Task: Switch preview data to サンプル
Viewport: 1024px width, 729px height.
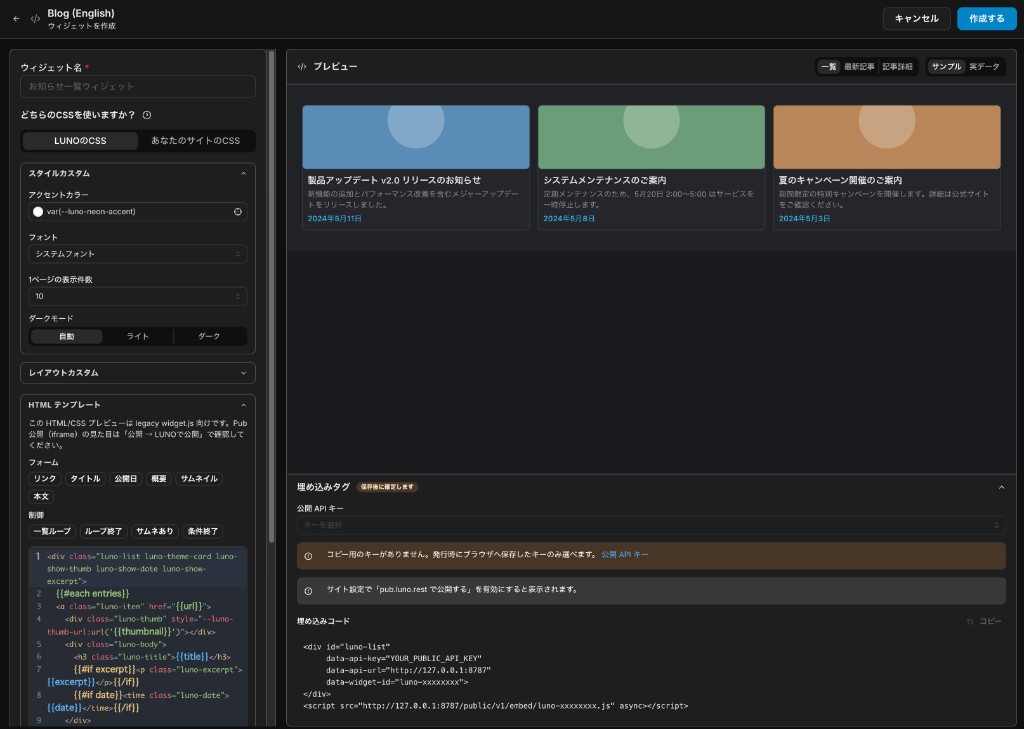Action: coord(946,67)
